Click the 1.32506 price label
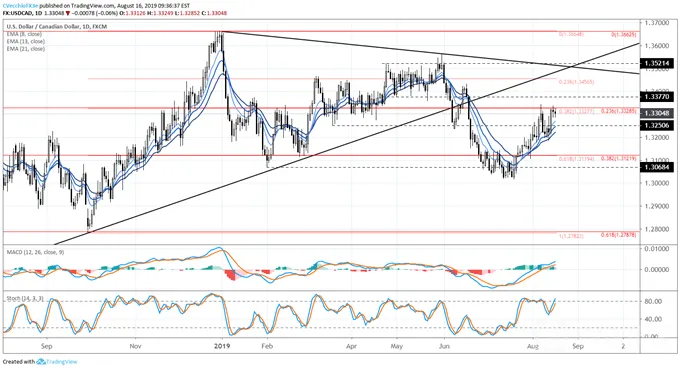This screenshot has height=369, width=680. pyautogui.click(x=657, y=126)
